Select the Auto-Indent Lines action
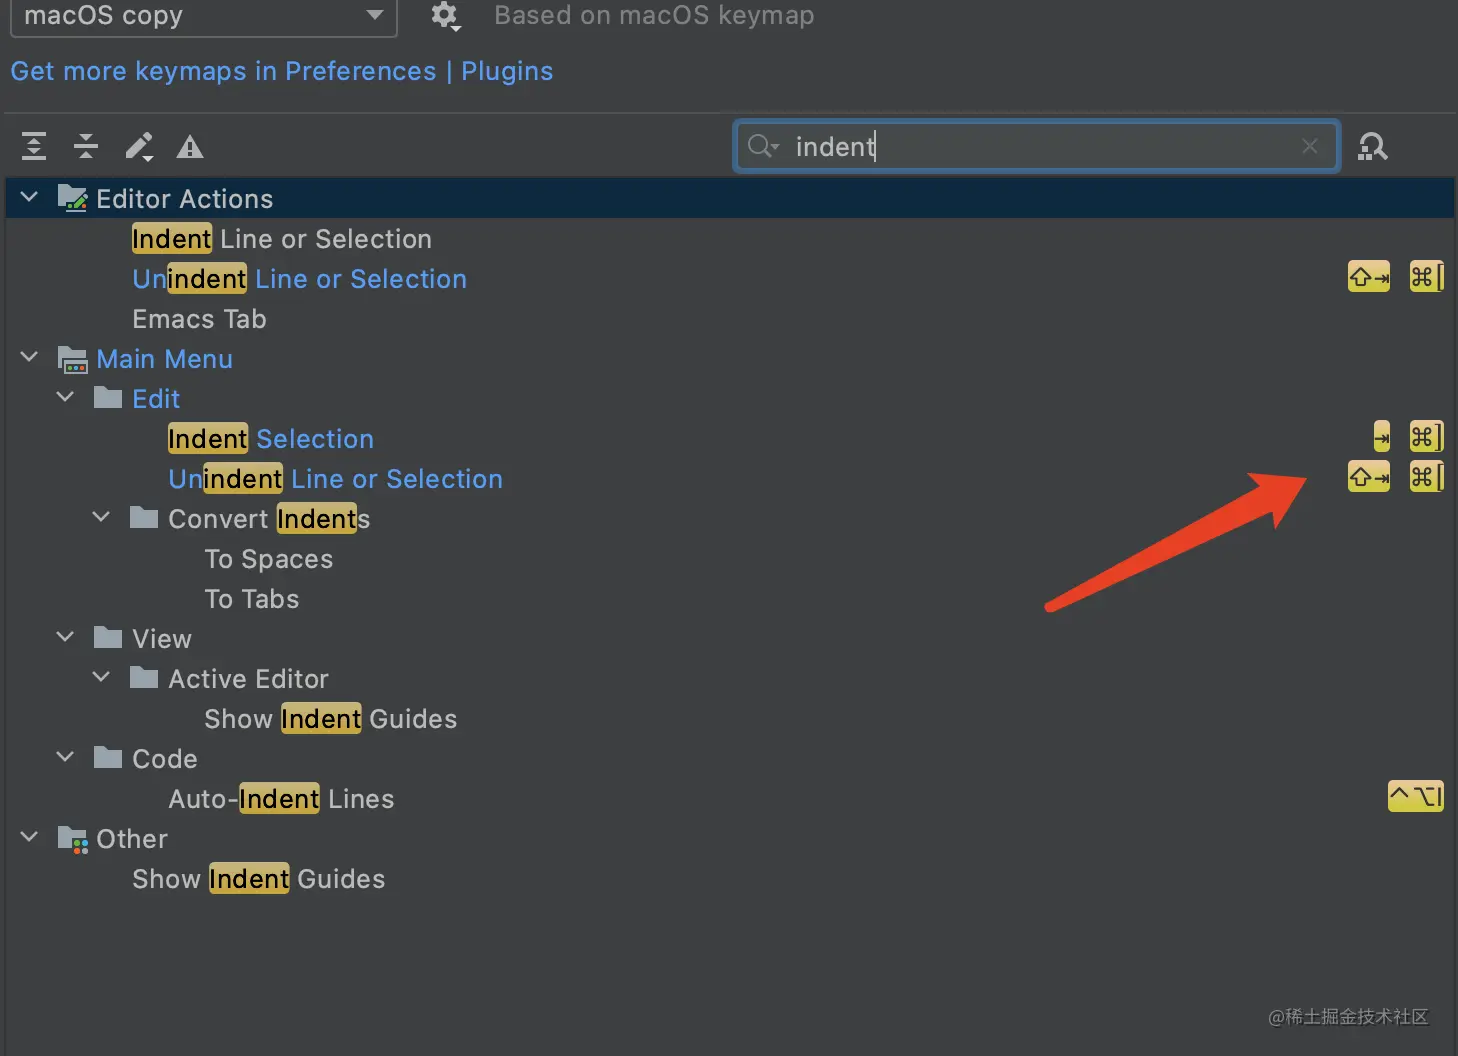The image size is (1458, 1056). pos(281,799)
